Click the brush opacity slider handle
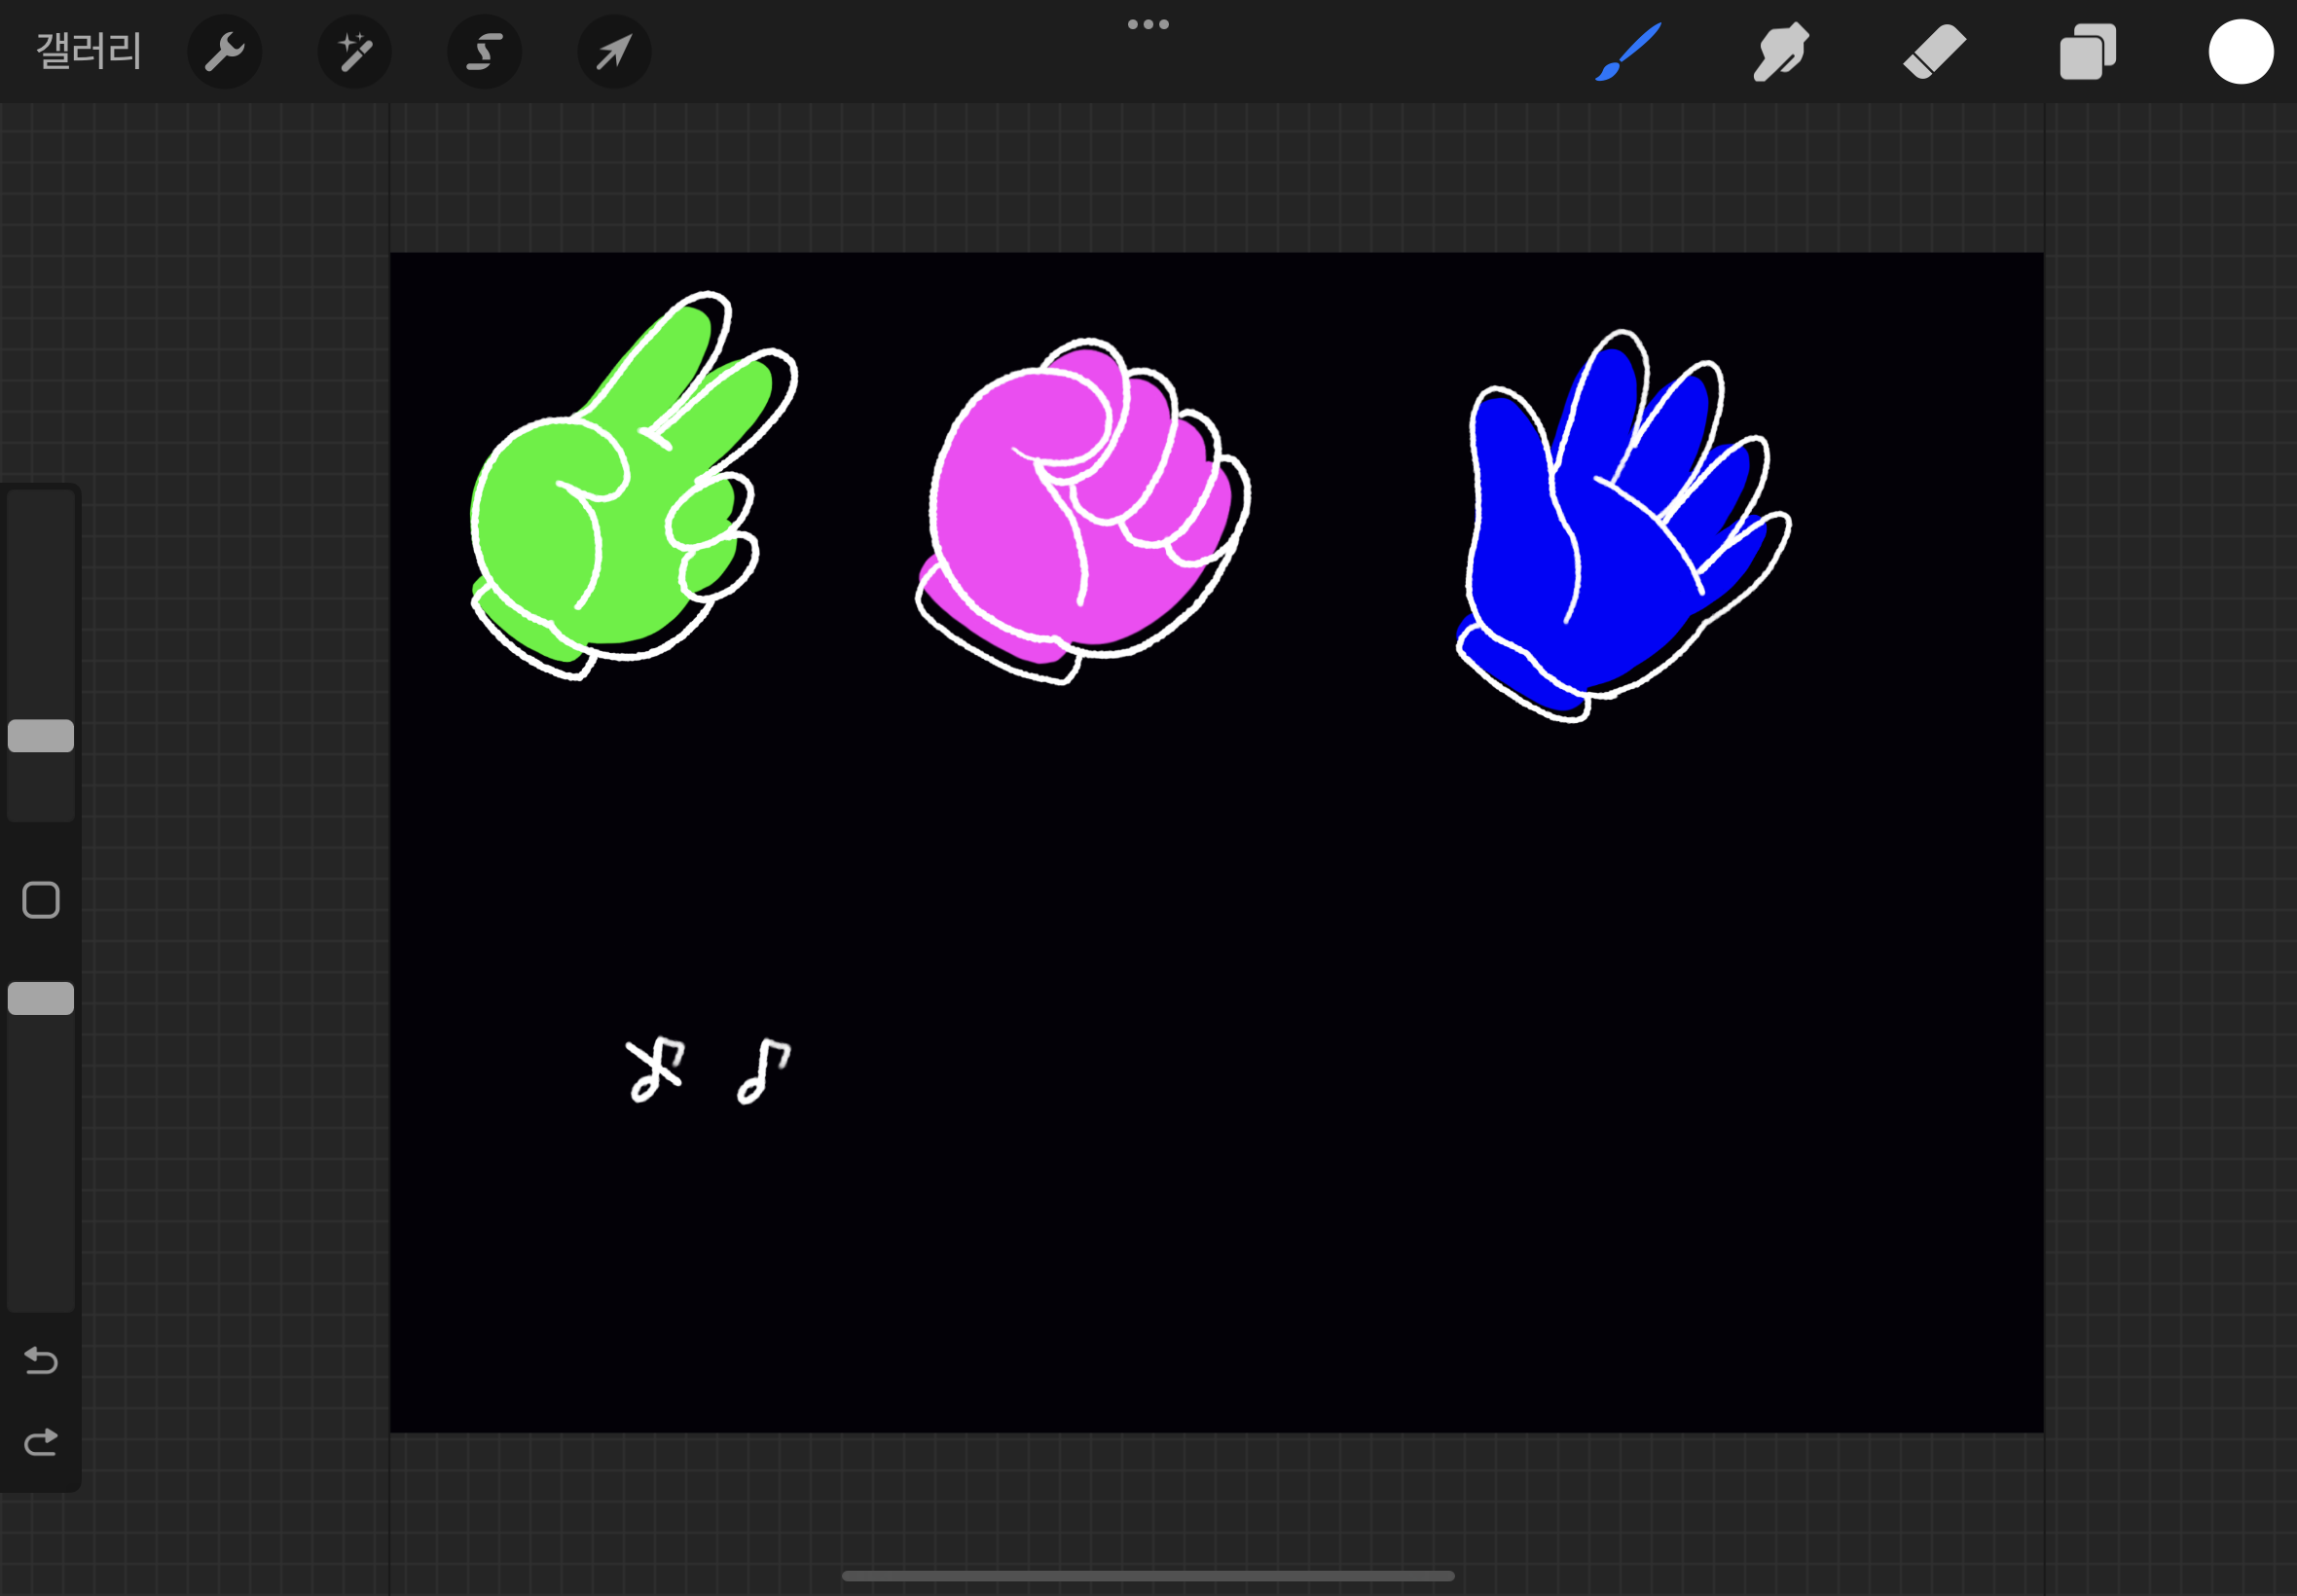2297x1596 pixels. coord(41,998)
